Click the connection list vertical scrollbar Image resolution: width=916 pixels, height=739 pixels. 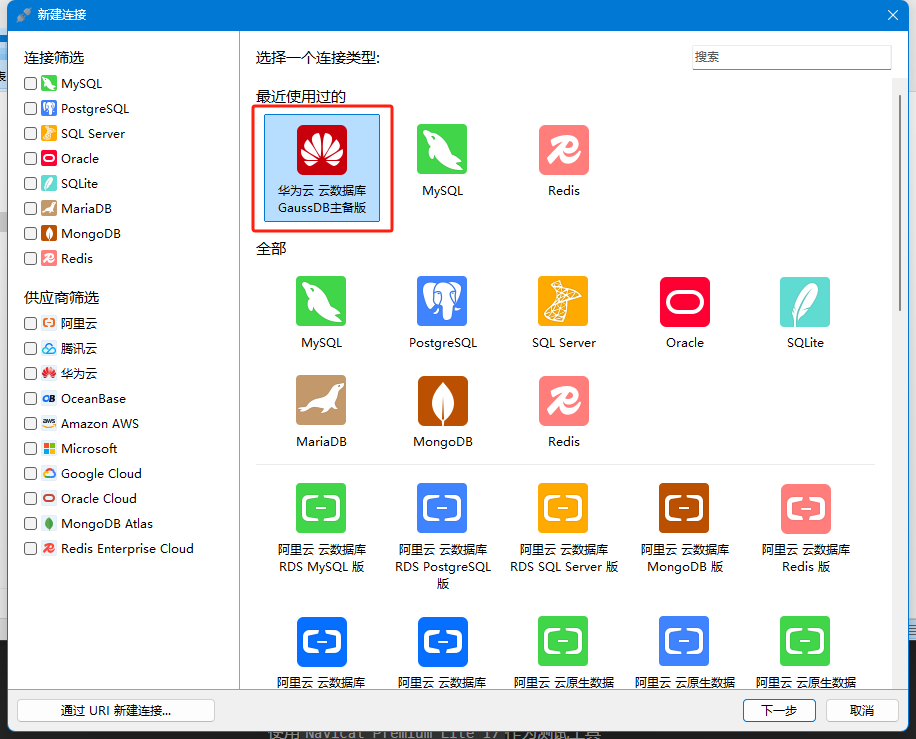coord(900,202)
